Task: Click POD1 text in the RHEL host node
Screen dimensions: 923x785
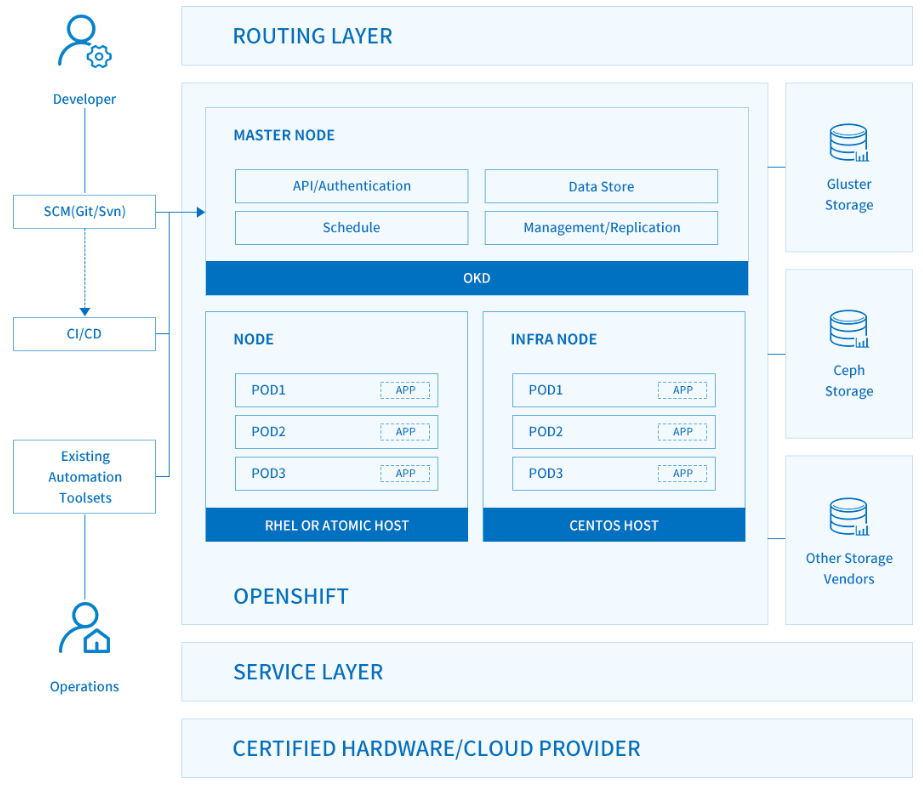Action: pyautogui.click(x=268, y=390)
